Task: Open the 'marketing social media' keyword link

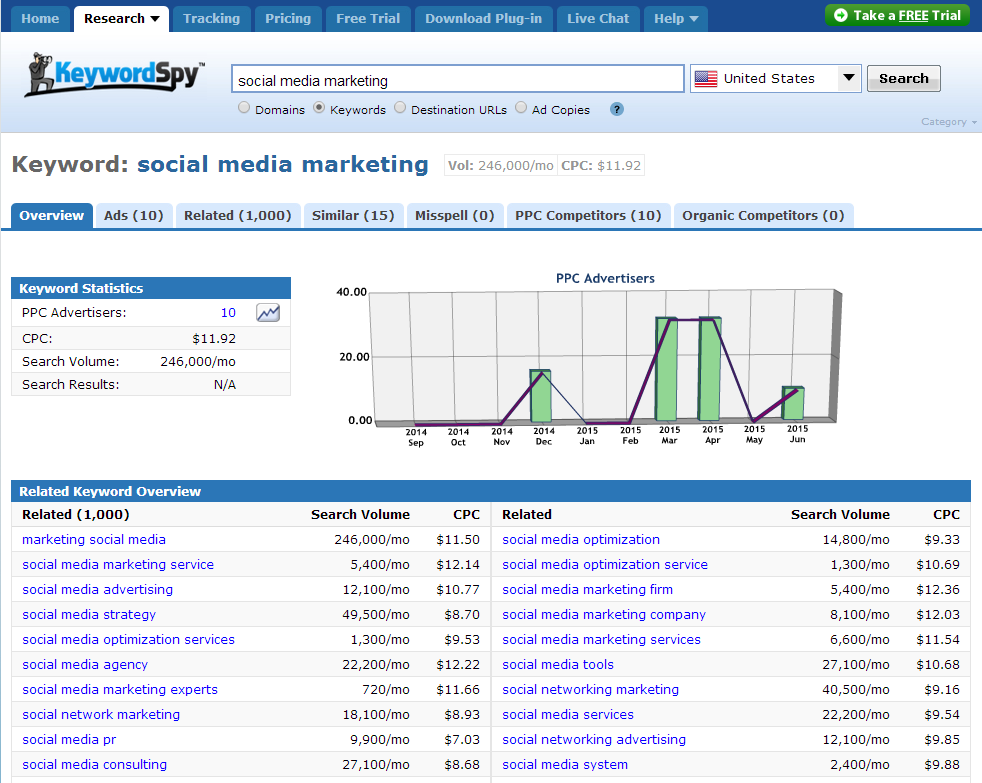Action: (x=94, y=539)
